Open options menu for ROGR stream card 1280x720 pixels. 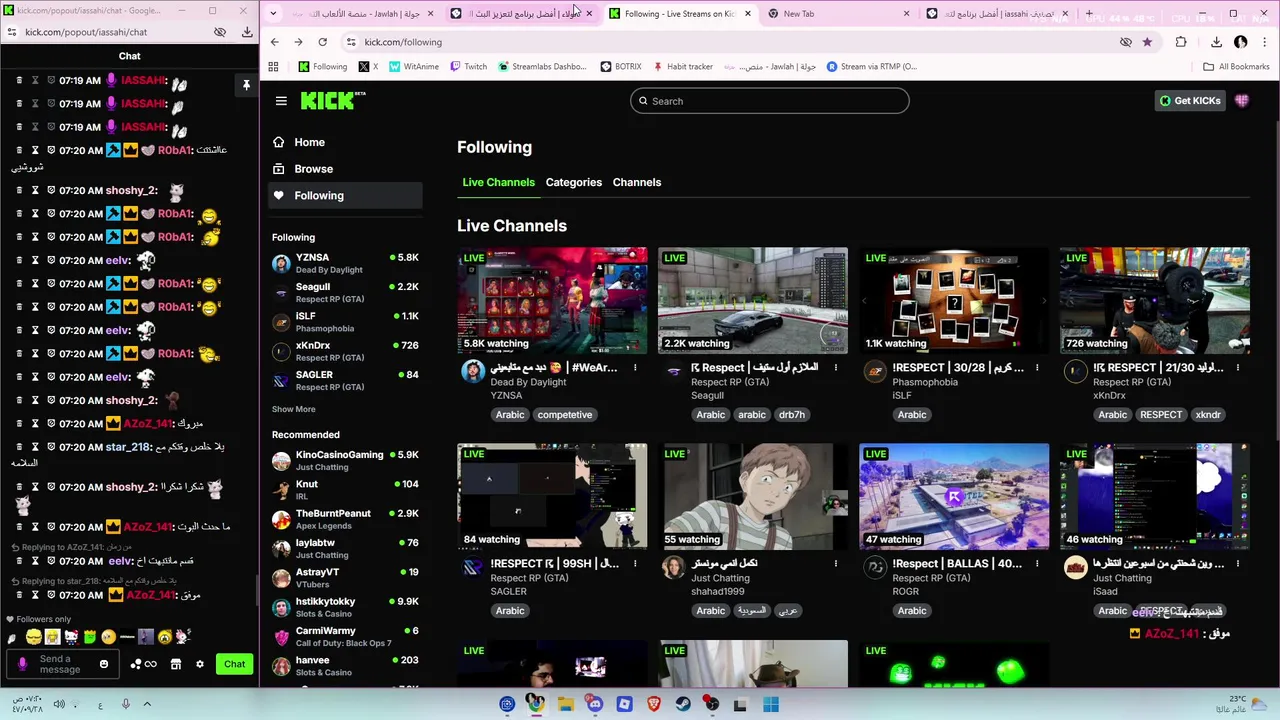pyautogui.click(x=1037, y=564)
